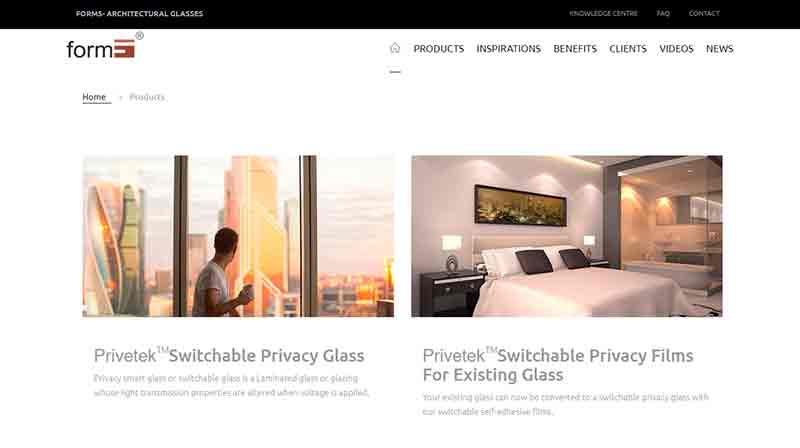Image resolution: width=800 pixels, height=448 pixels.
Task: Click the self-adhesive films description text
Action: tap(565, 404)
